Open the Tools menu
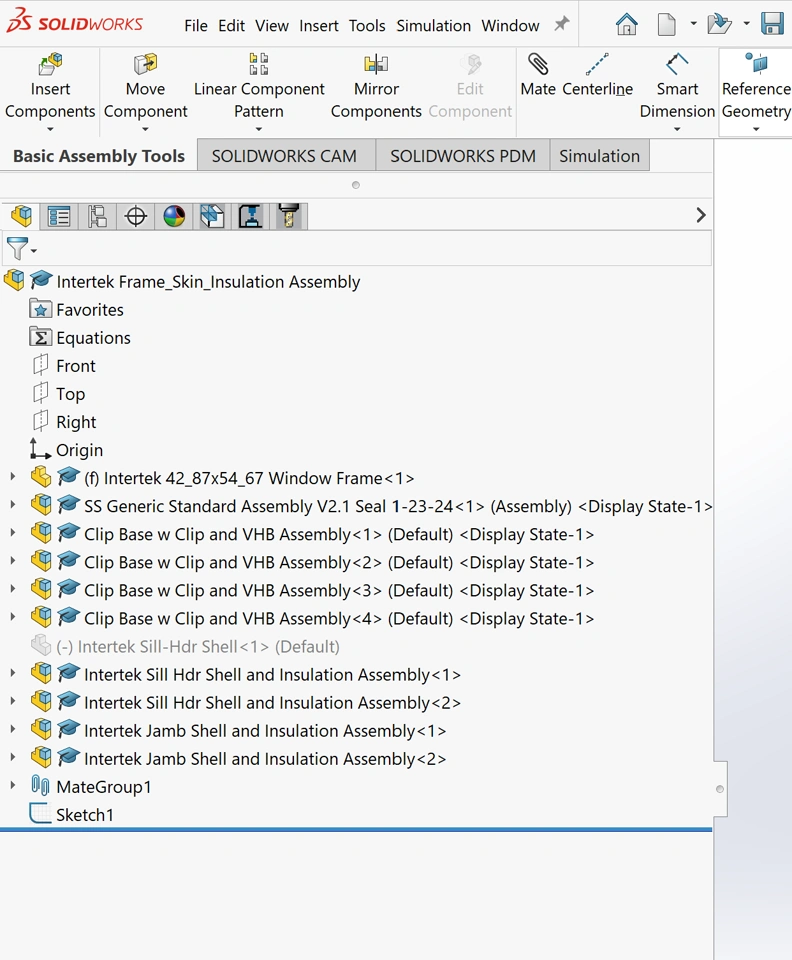The image size is (792, 960). point(367,26)
